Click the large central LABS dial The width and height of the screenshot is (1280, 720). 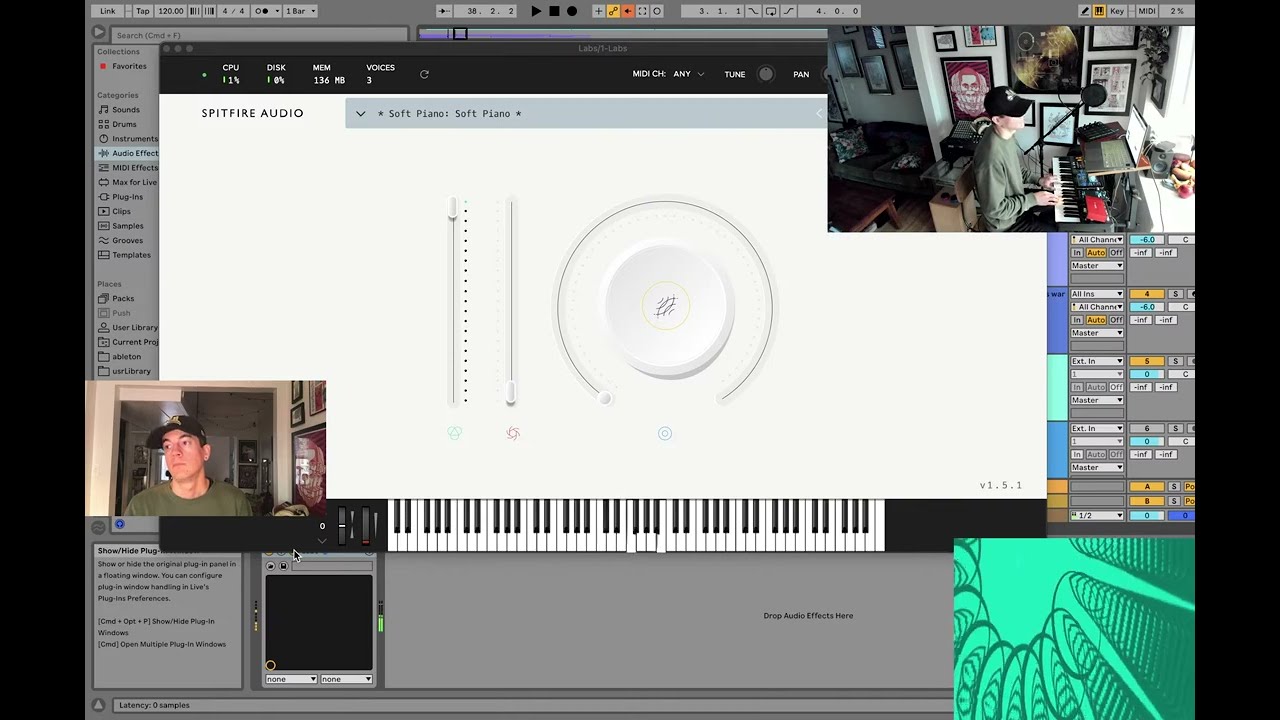[665, 307]
